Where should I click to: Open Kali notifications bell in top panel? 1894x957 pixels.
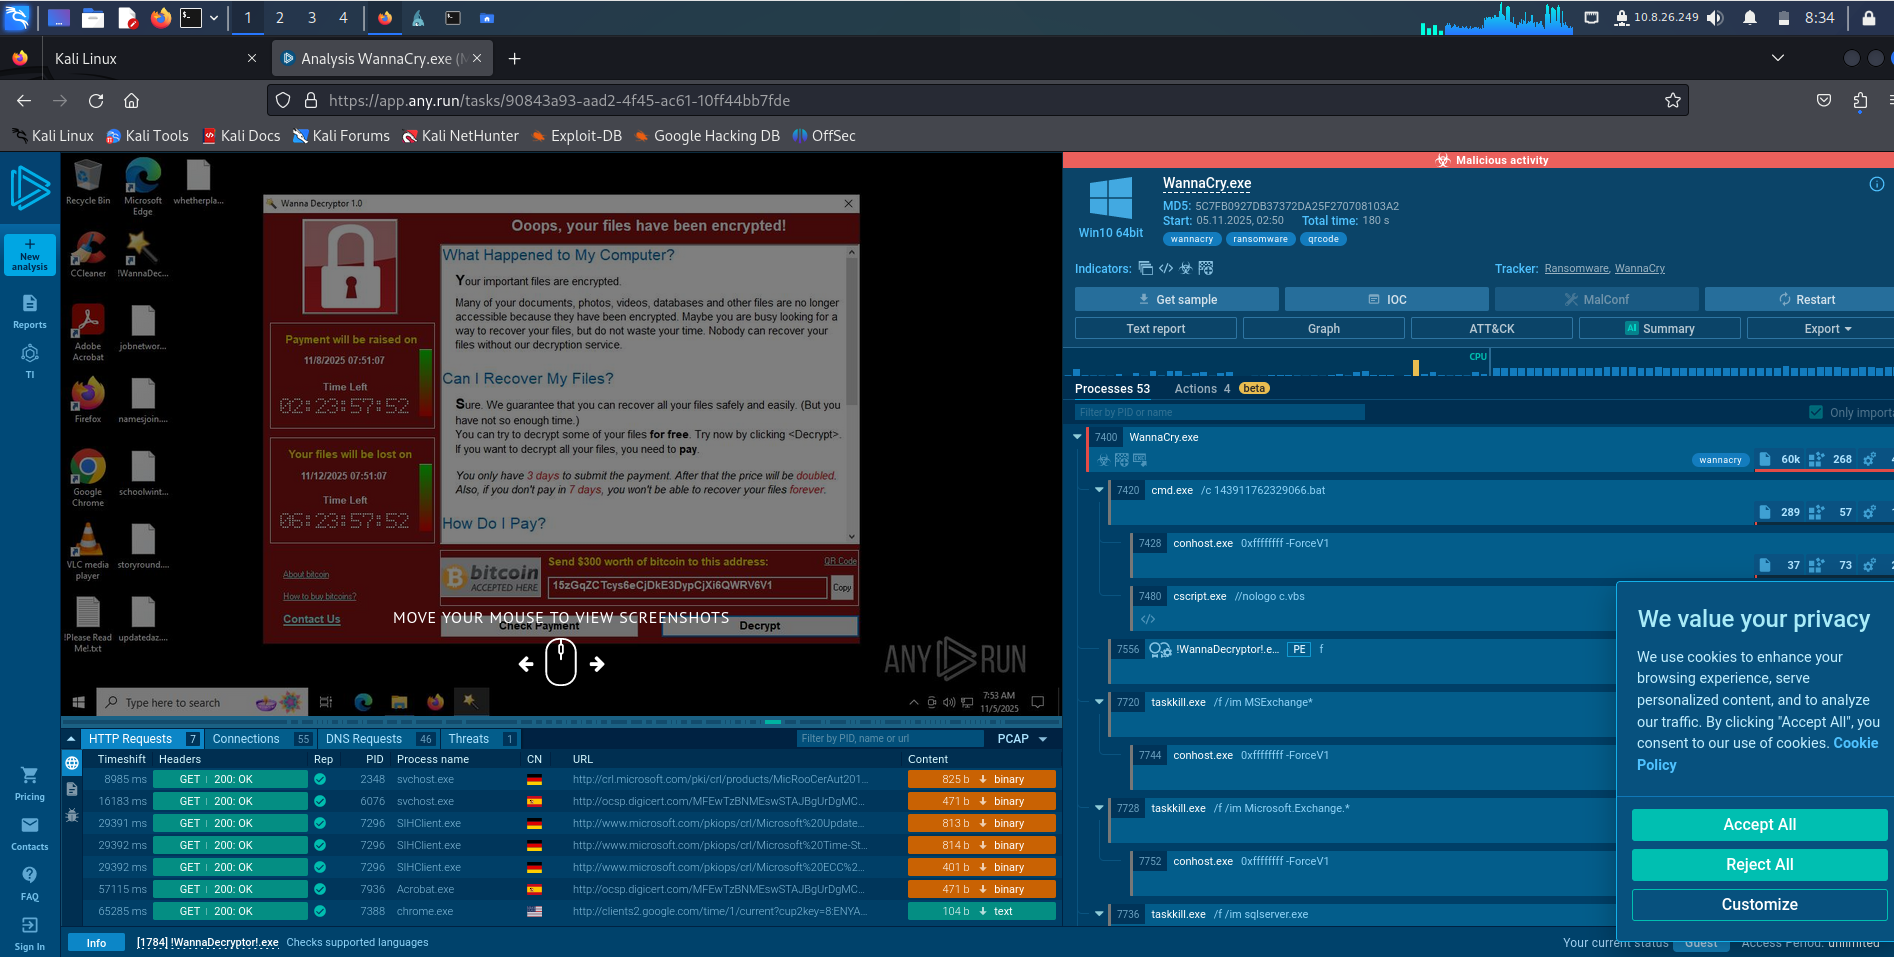point(1750,18)
